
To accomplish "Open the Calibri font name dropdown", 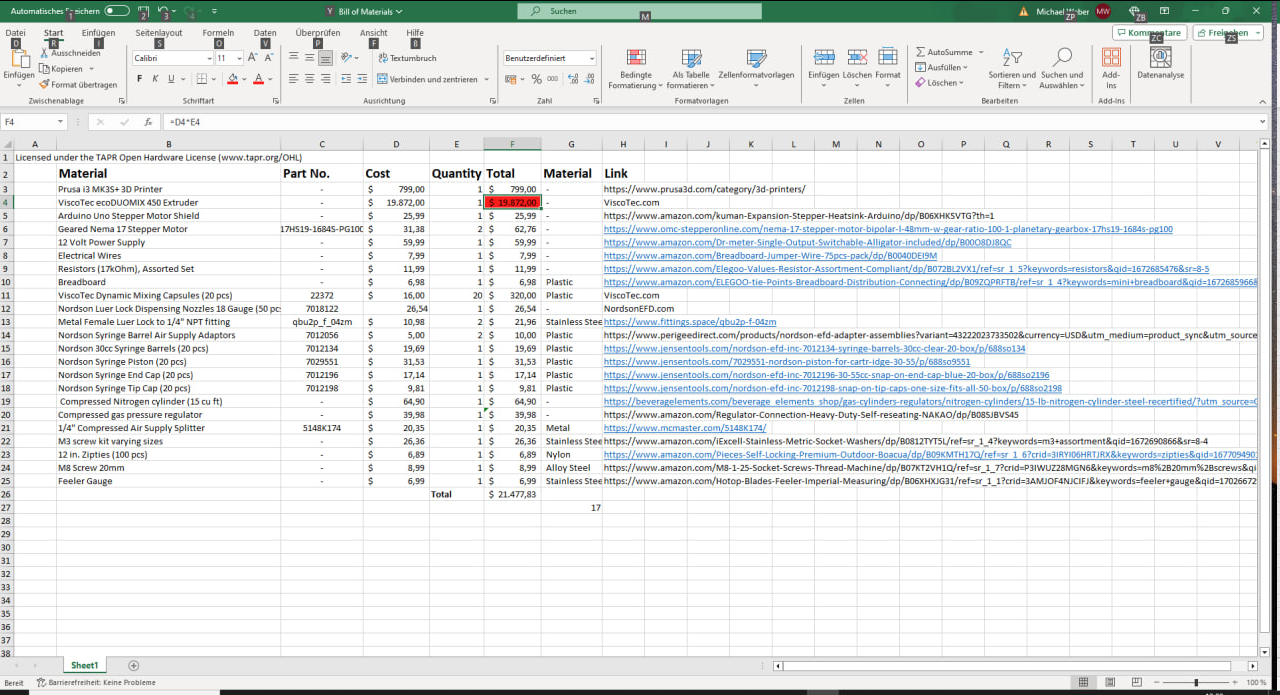I will [x=208, y=58].
